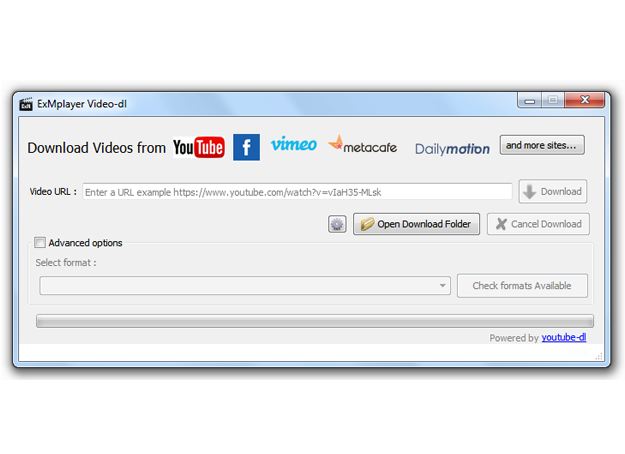Screen dimensions: 625x454
Task: Click the 'Powered by' text
Action: [x=514, y=338]
